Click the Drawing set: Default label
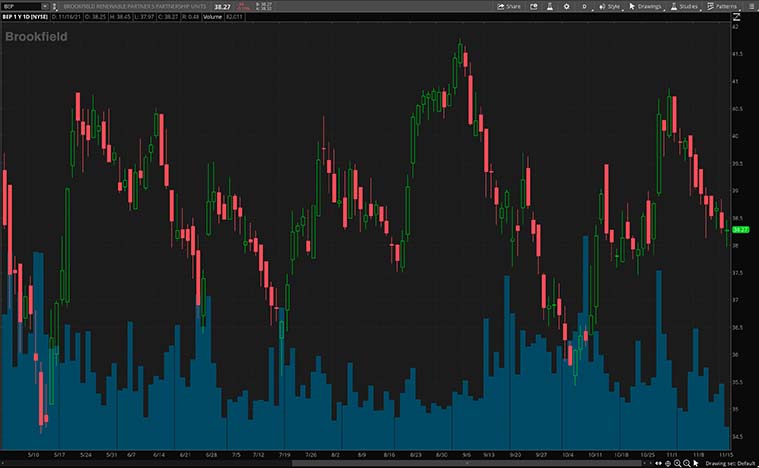The width and height of the screenshot is (759, 468). pyautogui.click(x=730, y=463)
